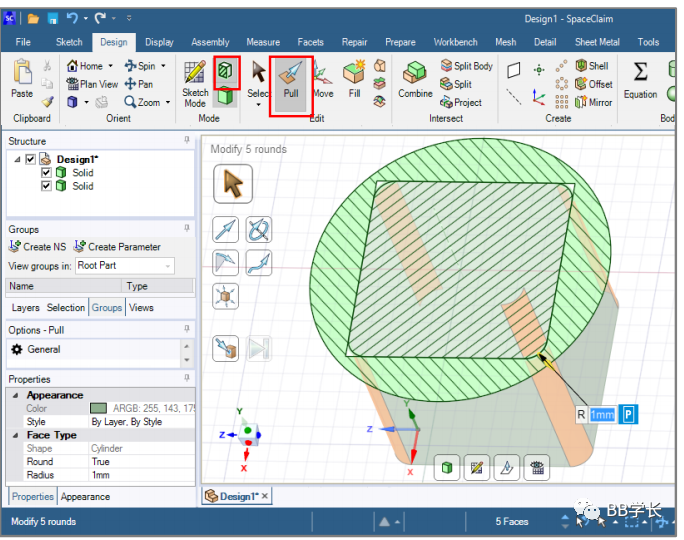Switch to Sketch ribbon tab
684x540 pixels.
(69, 42)
